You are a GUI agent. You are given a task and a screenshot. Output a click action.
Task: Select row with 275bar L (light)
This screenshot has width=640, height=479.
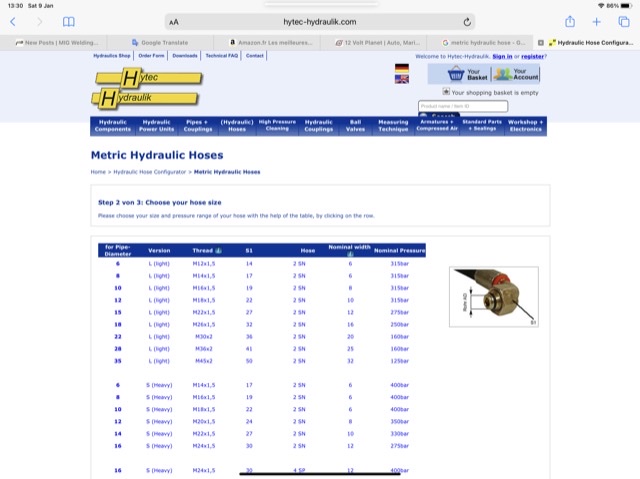(262, 313)
